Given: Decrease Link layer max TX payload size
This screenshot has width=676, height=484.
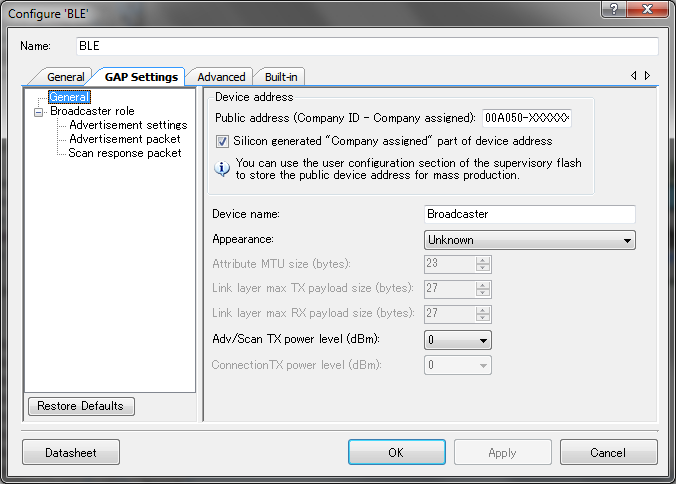Looking at the screenshot, I should coord(483,293).
